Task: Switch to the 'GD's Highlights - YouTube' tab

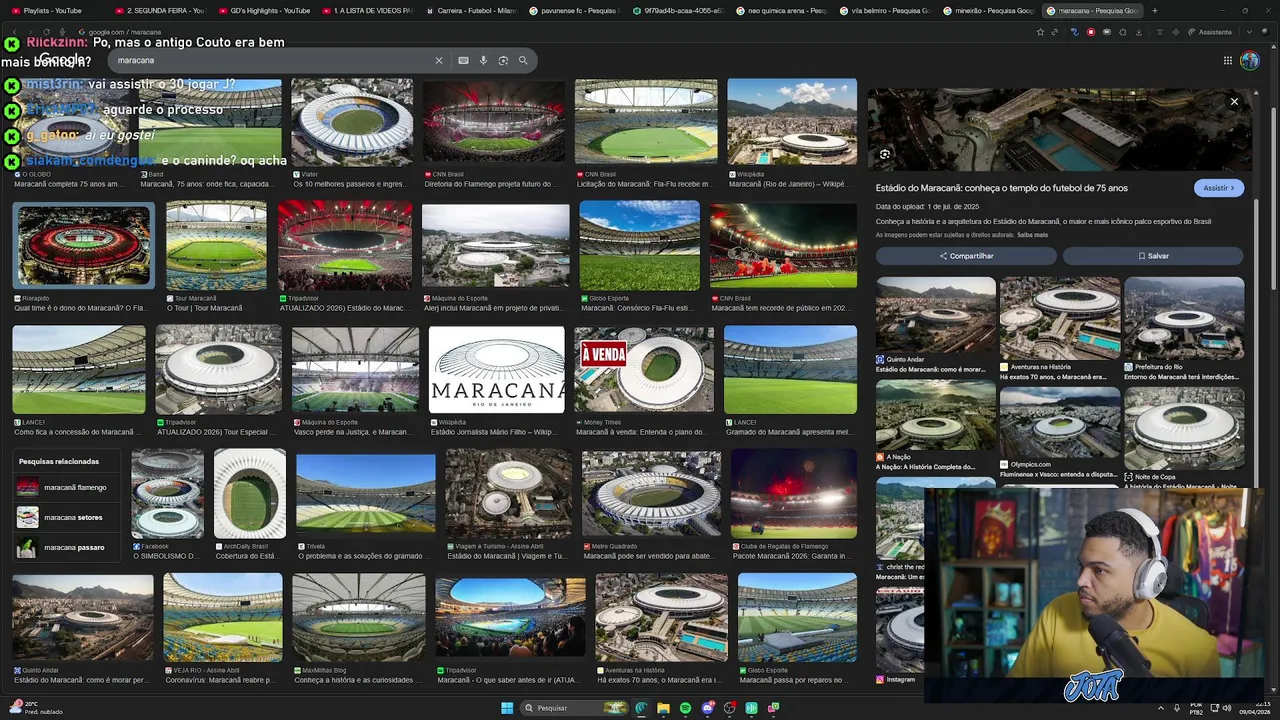Action: point(264,10)
